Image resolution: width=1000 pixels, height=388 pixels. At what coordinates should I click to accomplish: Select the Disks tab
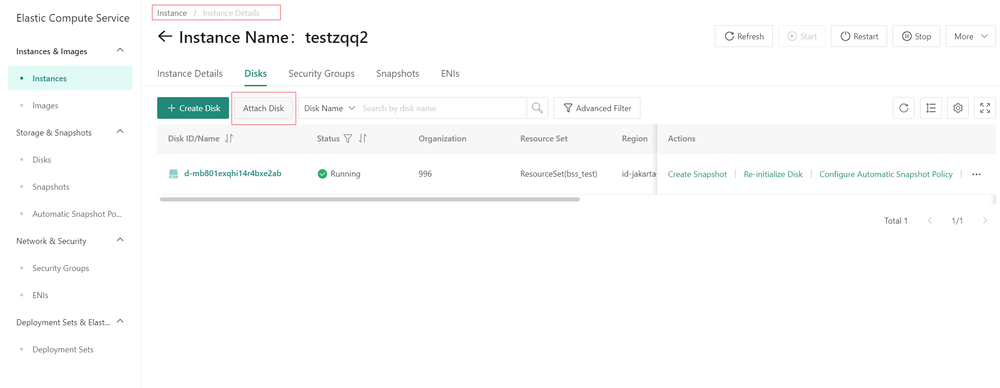pos(256,73)
